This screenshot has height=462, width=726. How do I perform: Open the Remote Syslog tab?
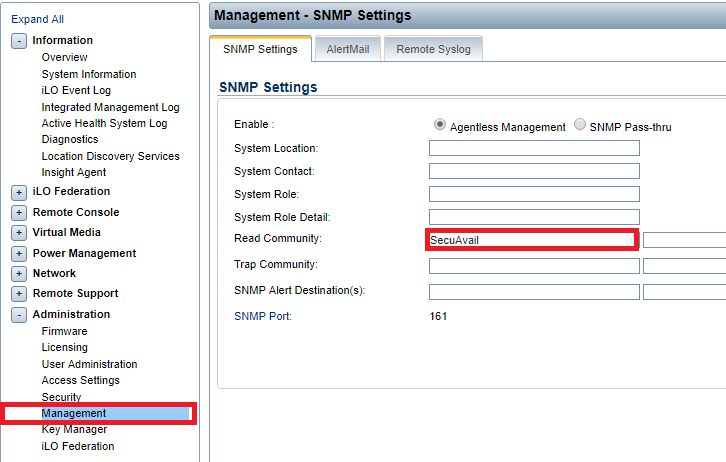click(434, 49)
